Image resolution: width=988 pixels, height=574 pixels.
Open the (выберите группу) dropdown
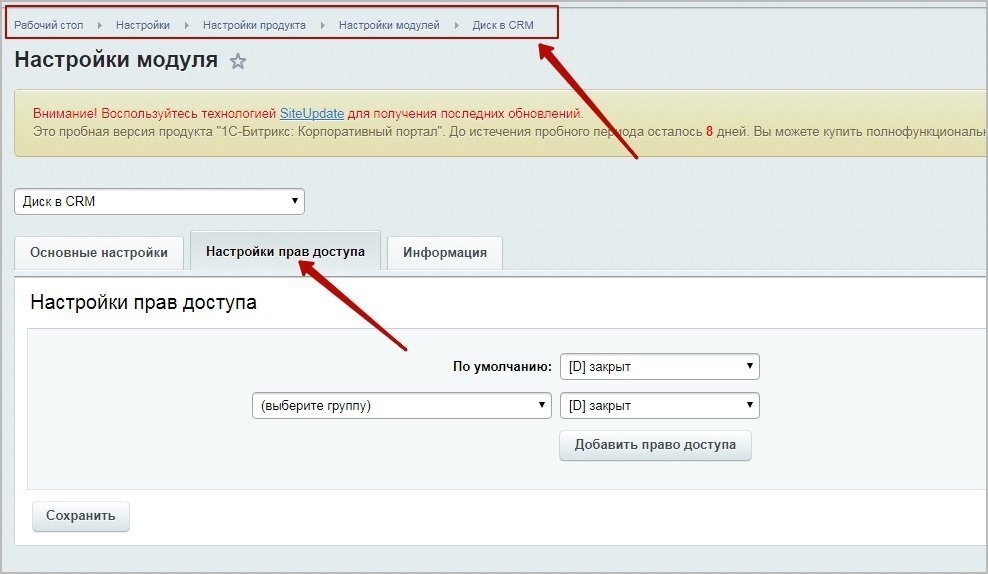[x=401, y=406]
